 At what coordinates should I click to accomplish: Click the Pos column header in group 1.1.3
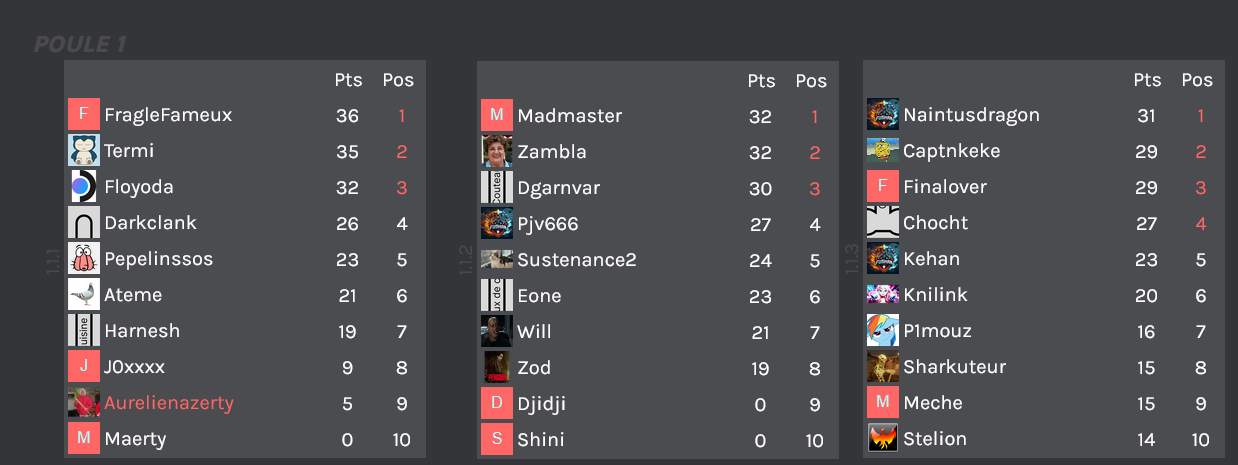click(1197, 80)
